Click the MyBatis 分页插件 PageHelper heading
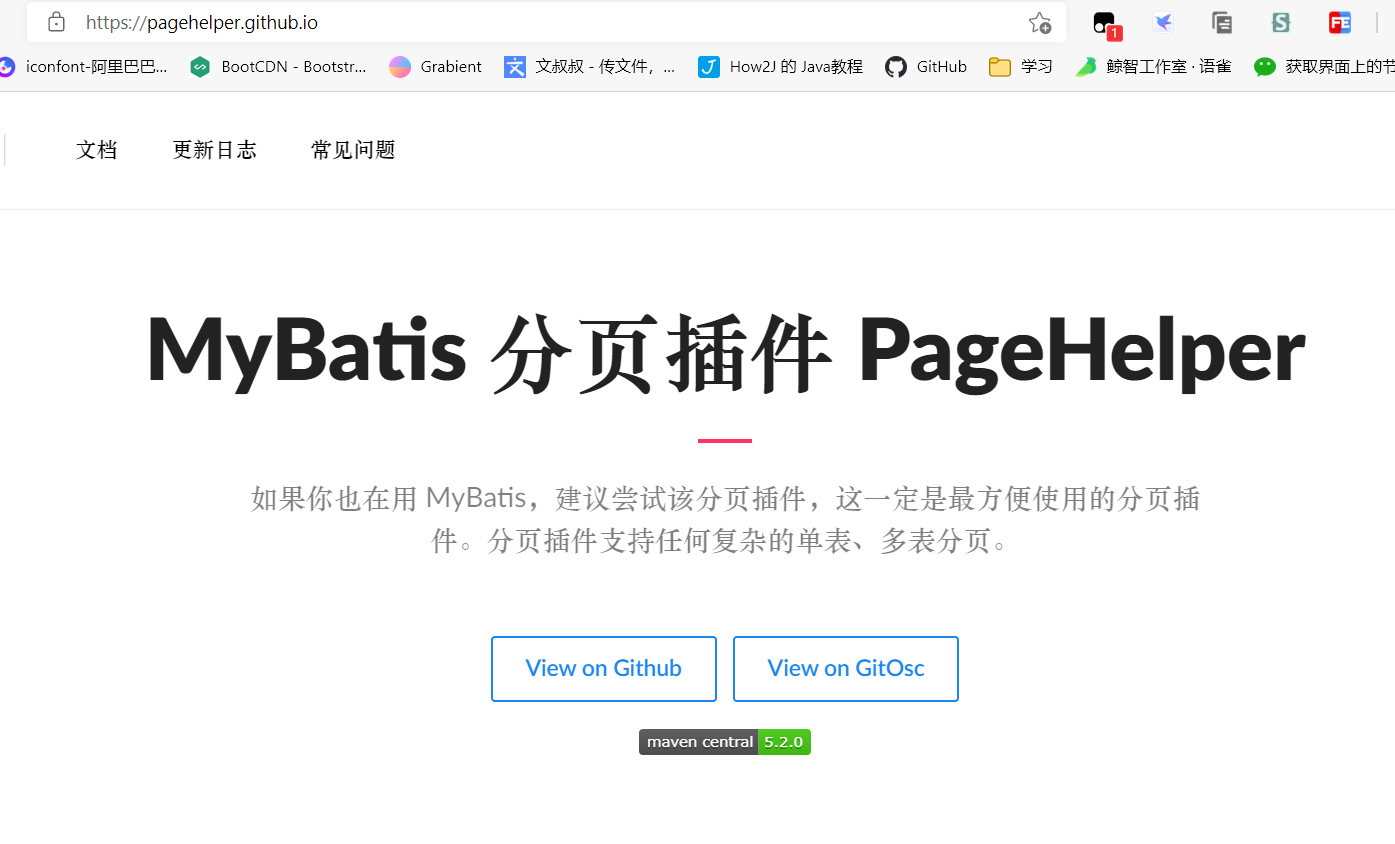The image size is (1395, 844). click(x=725, y=352)
